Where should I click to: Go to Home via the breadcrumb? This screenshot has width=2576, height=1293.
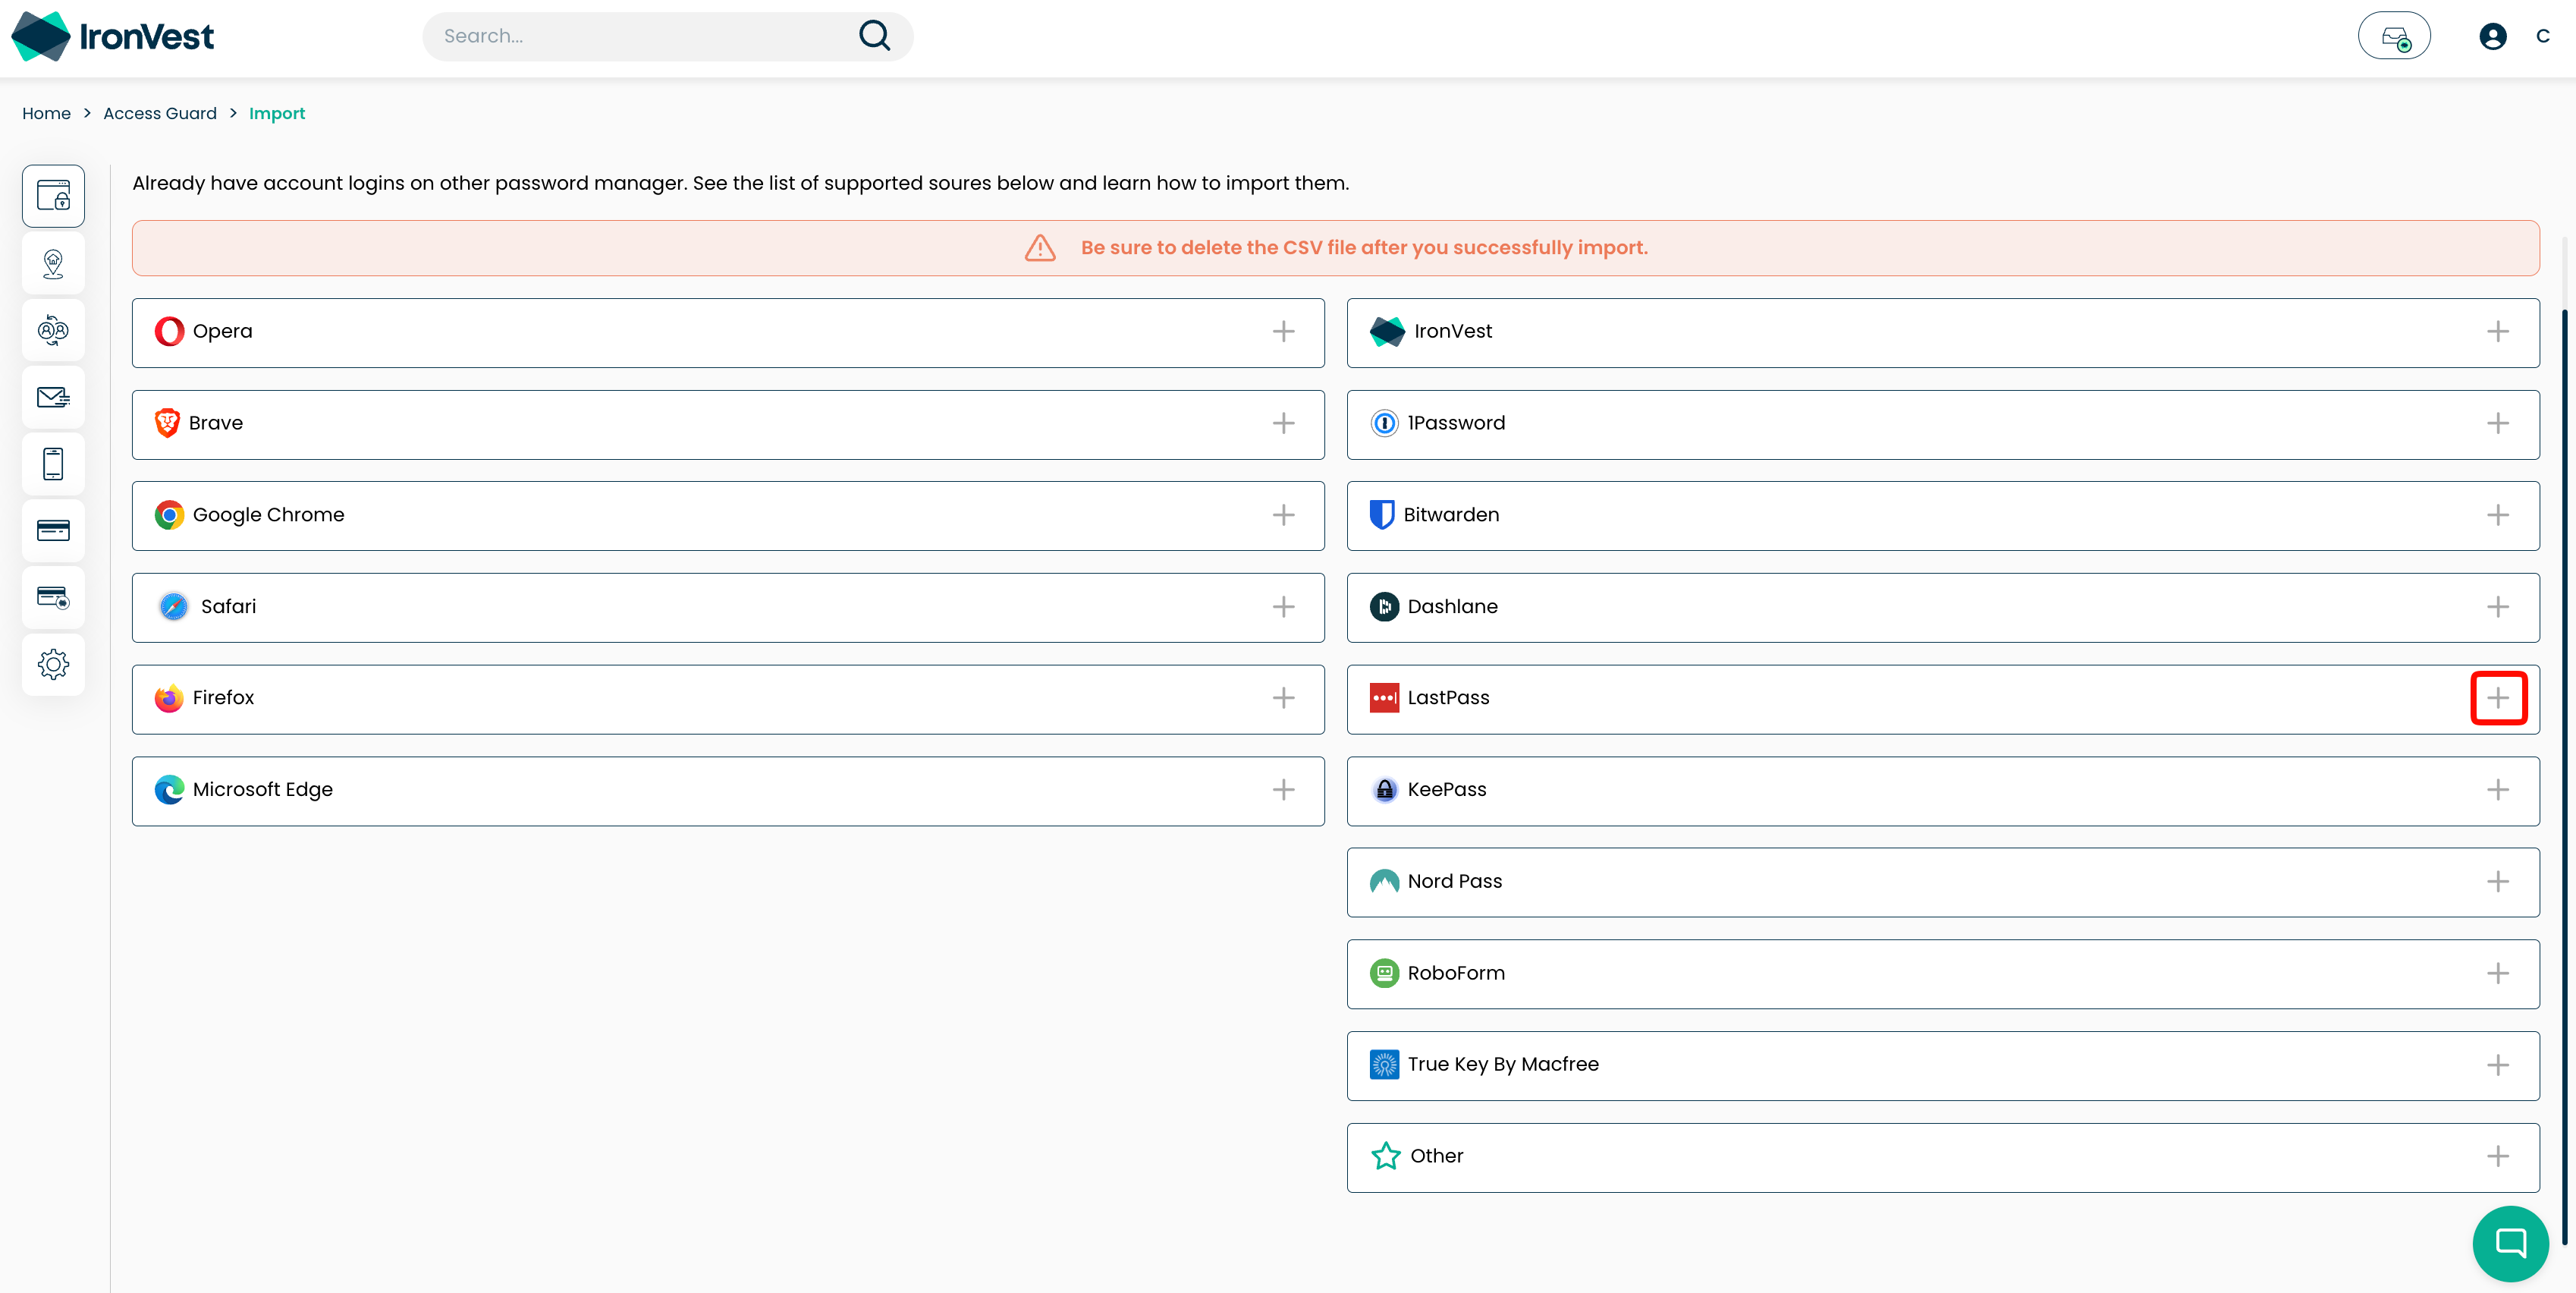pyautogui.click(x=46, y=113)
